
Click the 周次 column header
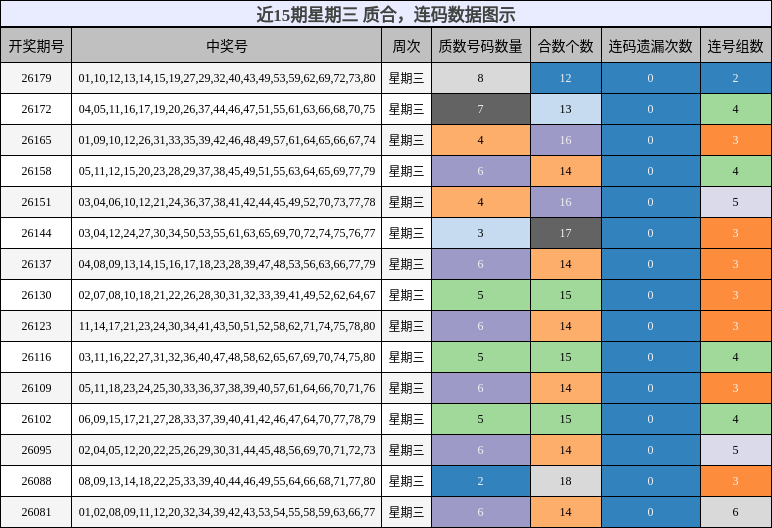tap(406, 45)
